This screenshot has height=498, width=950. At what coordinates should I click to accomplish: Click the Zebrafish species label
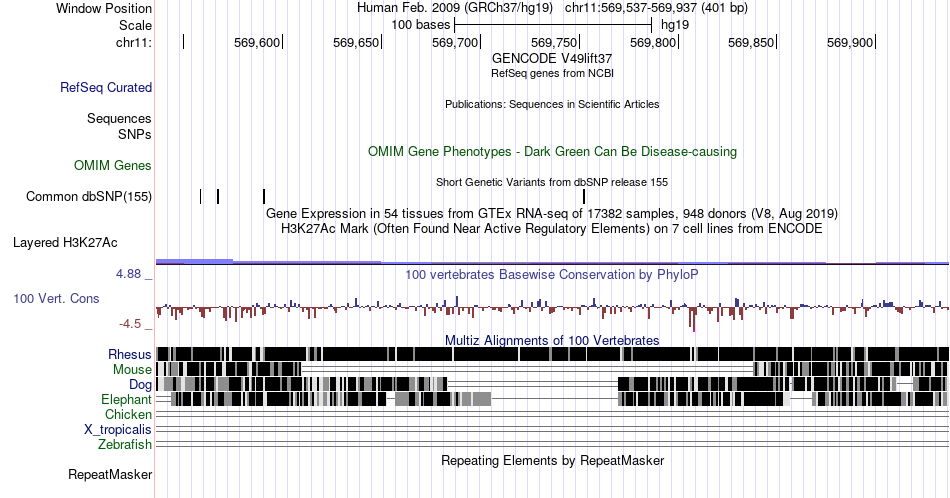tap(125, 444)
